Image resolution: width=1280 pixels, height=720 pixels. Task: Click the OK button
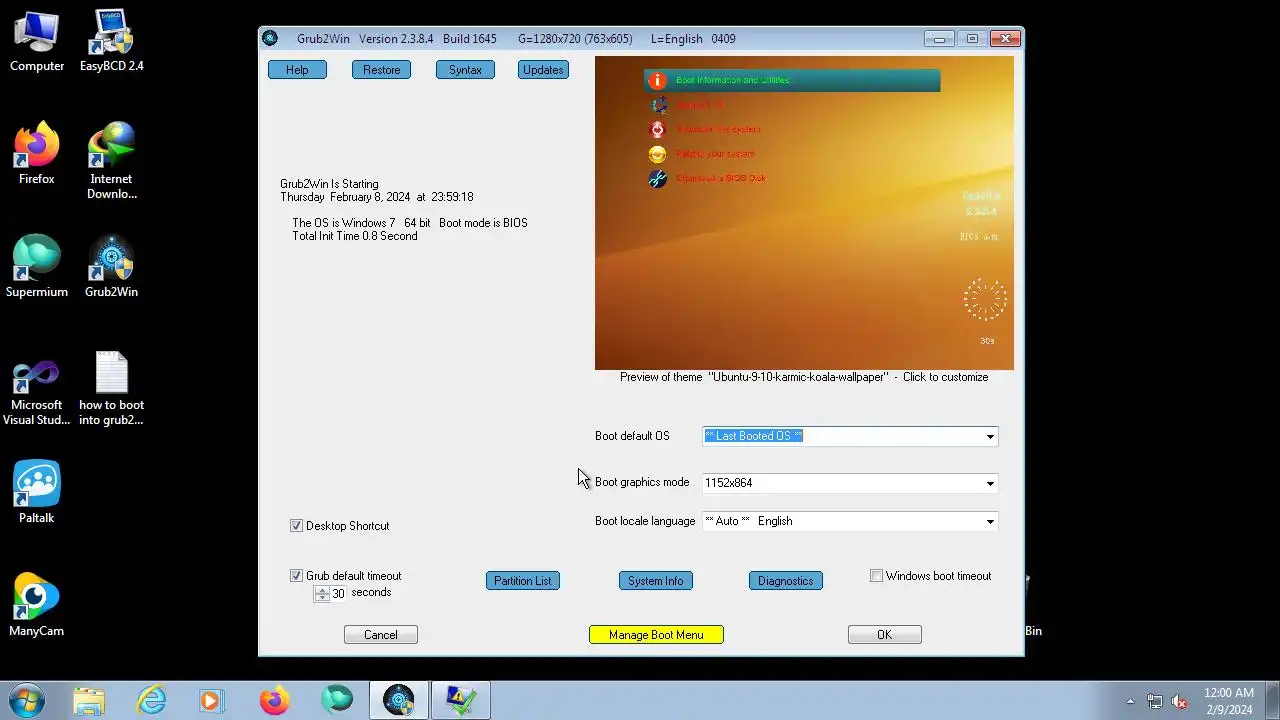884,635
